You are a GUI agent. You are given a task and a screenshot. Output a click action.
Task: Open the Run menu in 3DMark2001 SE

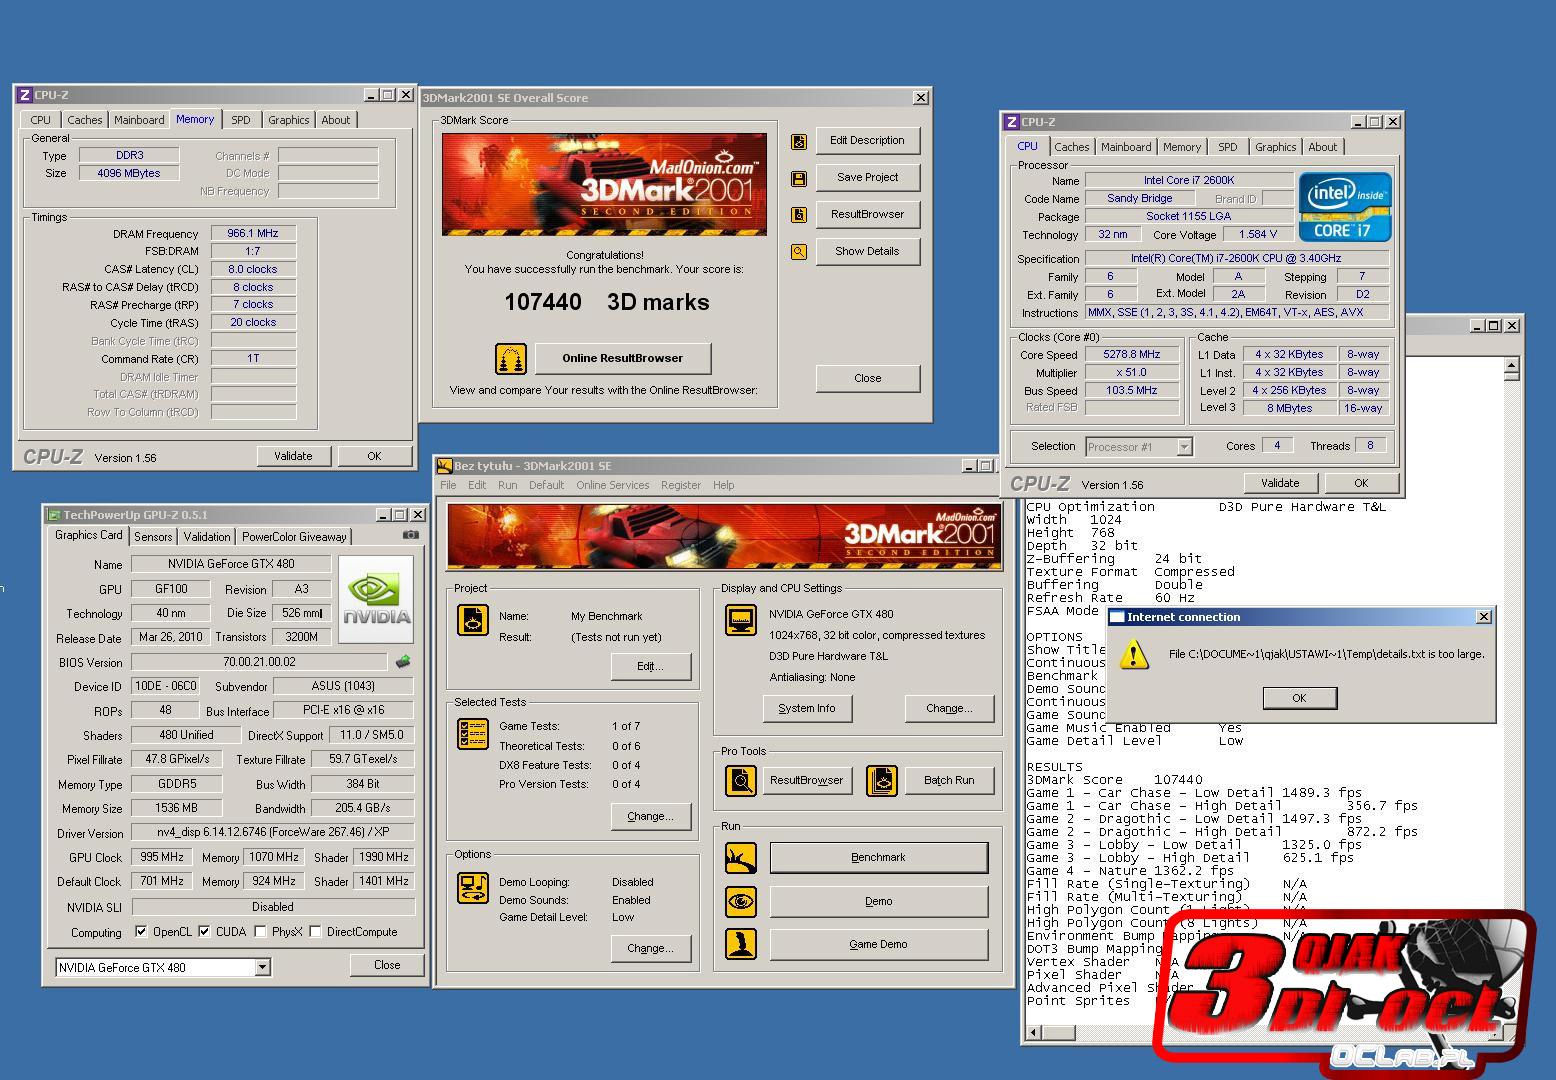point(508,485)
